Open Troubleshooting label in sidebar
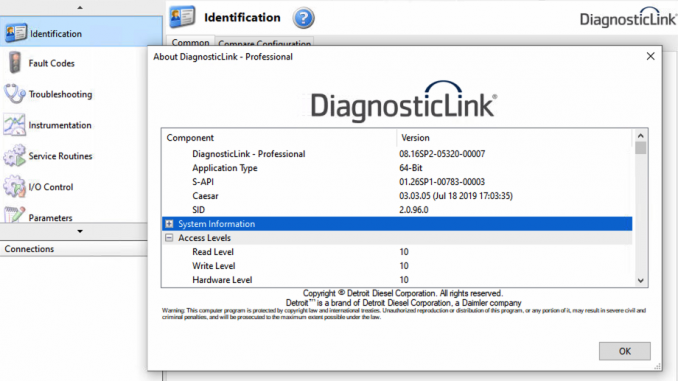Viewport: 678px width, 381px height. [x=61, y=94]
